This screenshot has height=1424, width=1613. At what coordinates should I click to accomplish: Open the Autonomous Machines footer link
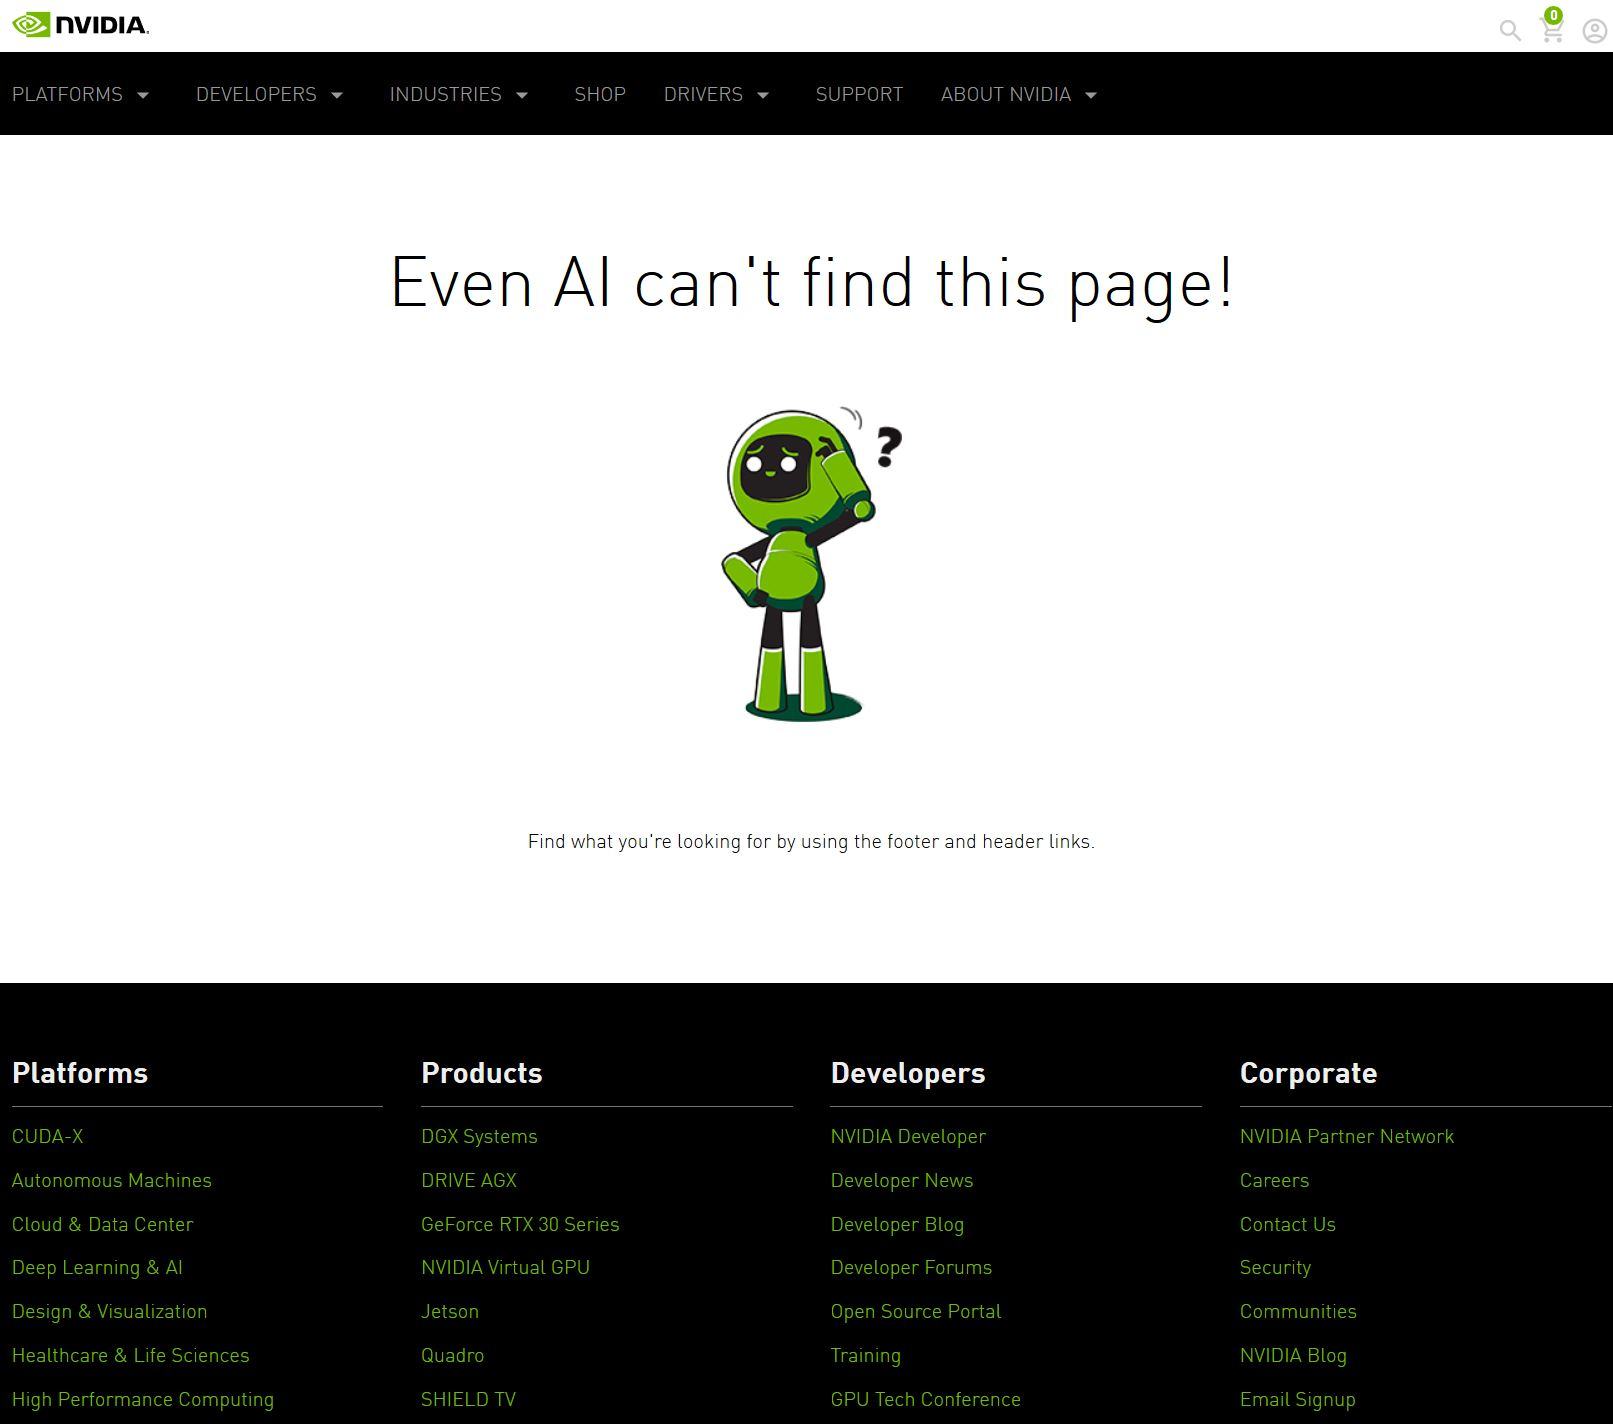pos(112,1180)
